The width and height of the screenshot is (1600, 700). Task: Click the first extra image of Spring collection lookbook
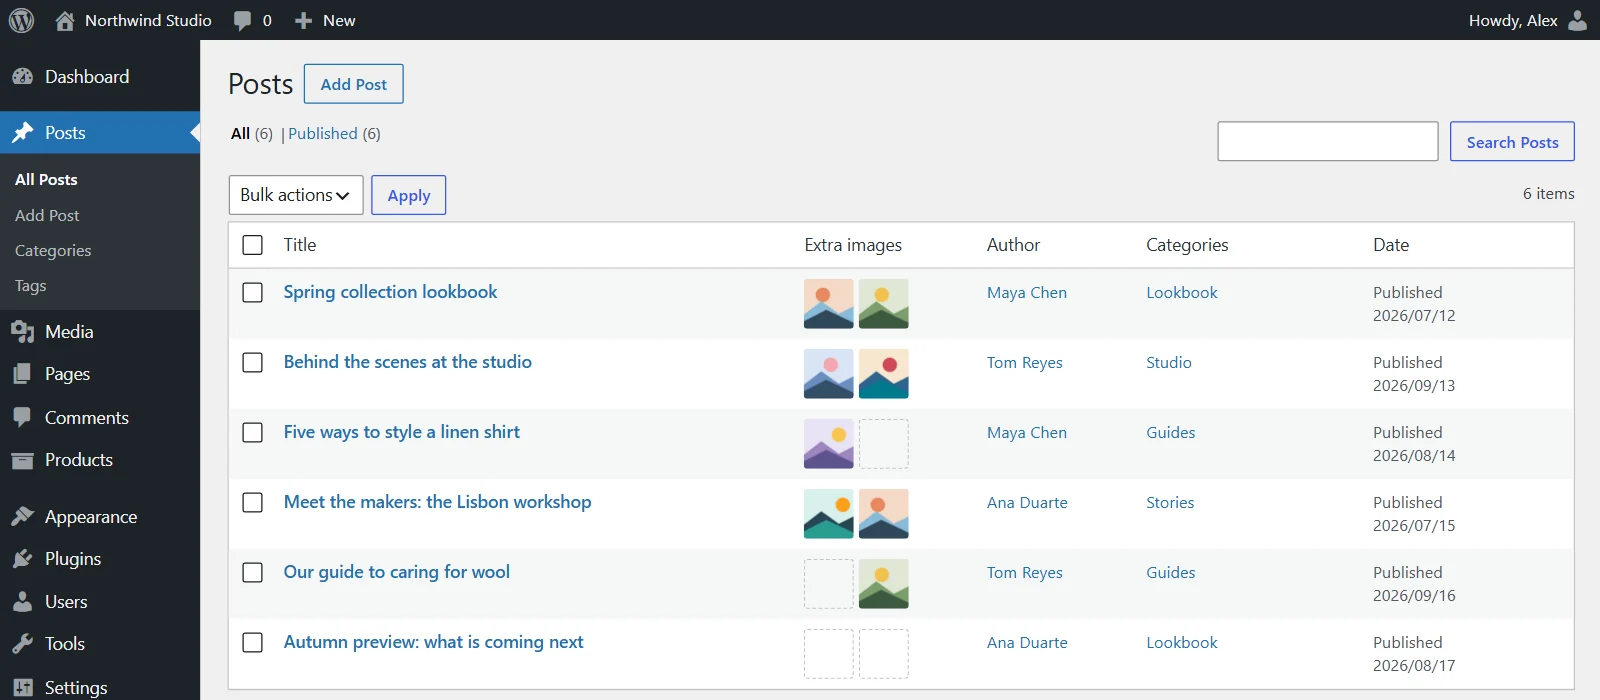pos(829,304)
